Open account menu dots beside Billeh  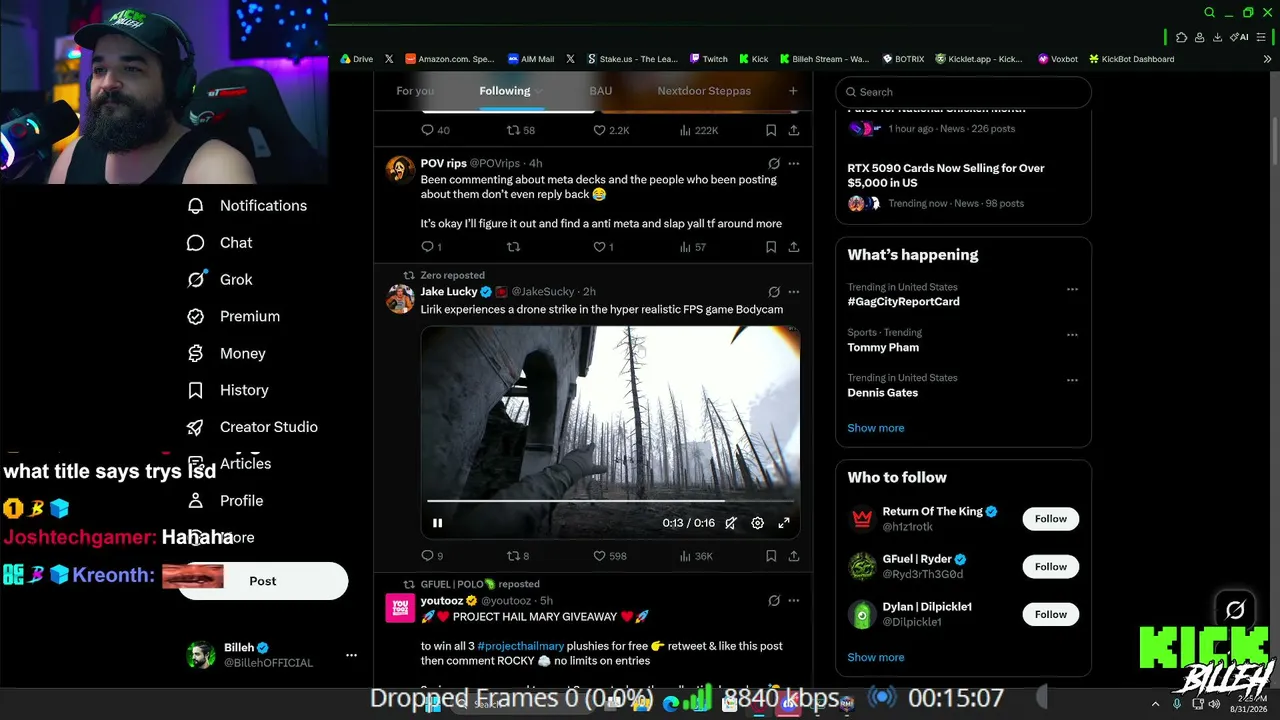(351, 655)
